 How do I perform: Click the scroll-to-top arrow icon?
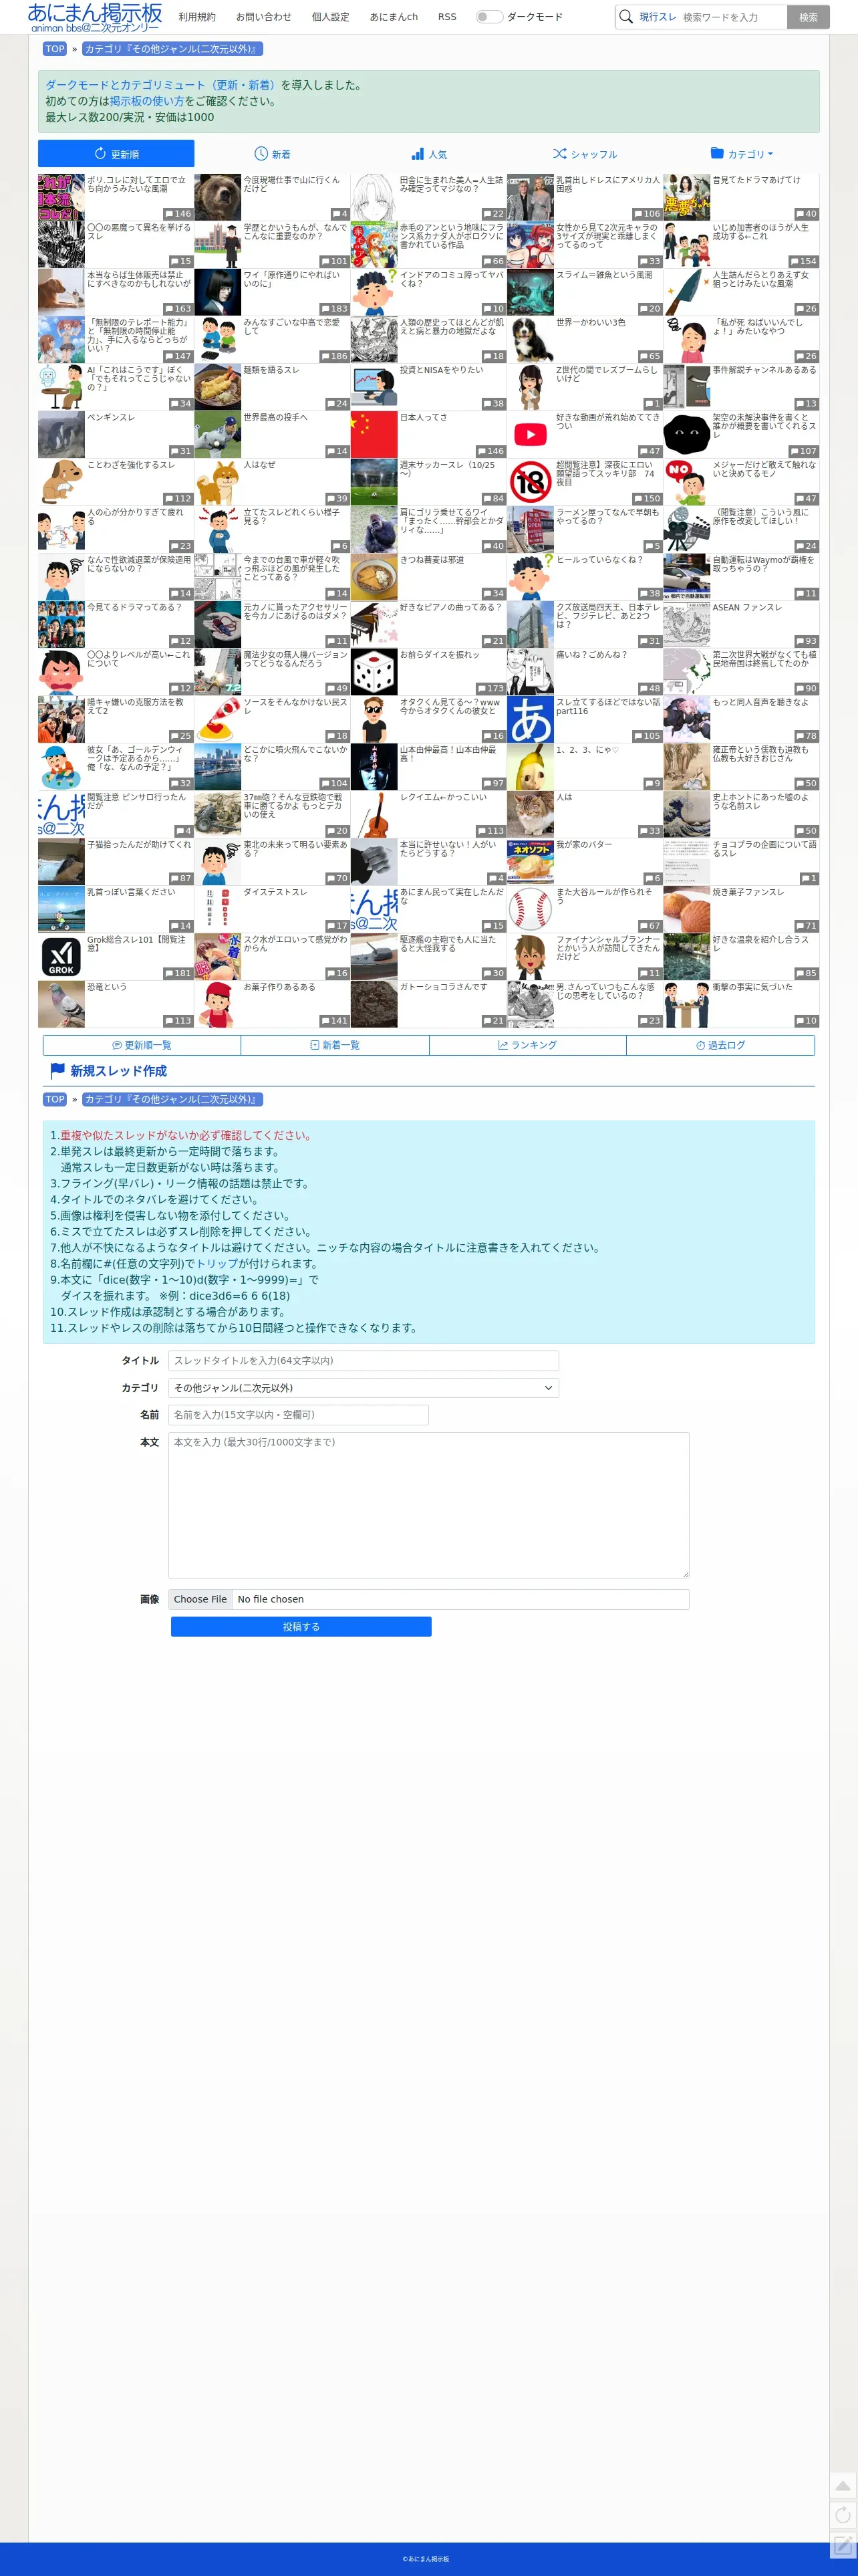(x=842, y=2485)
